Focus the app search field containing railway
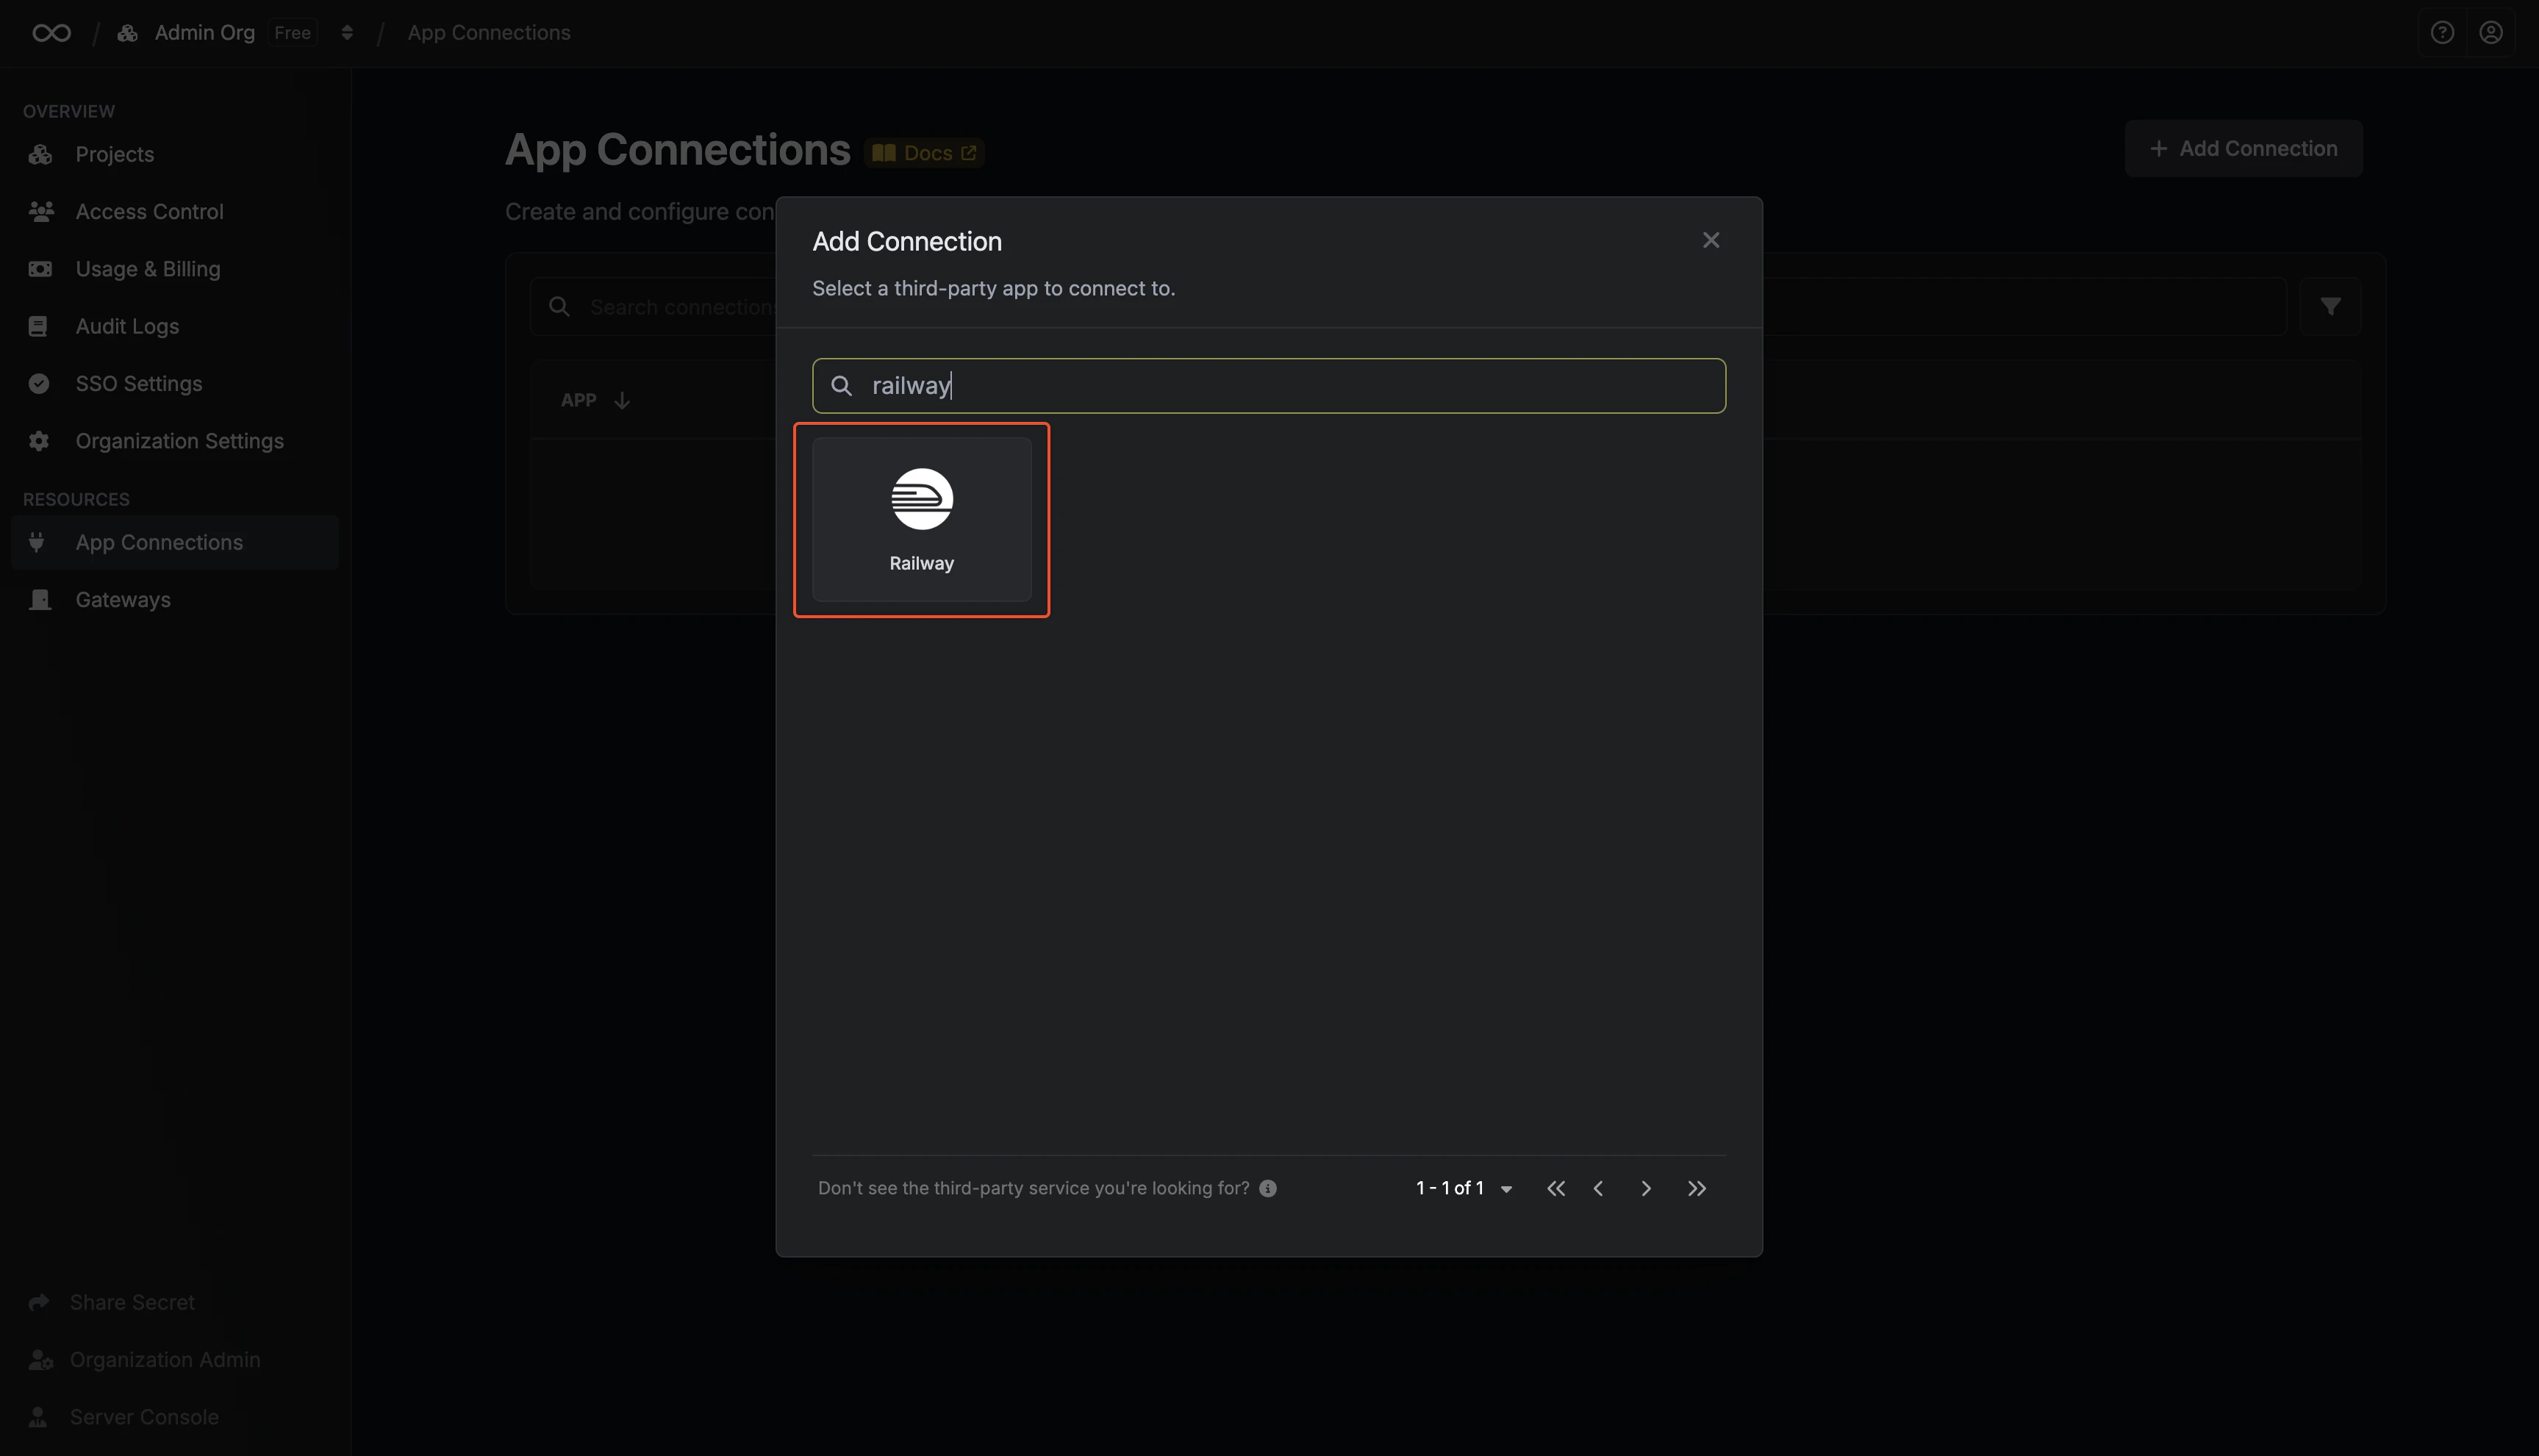Screen dimensions: 2539x1456 (1268, 386)
